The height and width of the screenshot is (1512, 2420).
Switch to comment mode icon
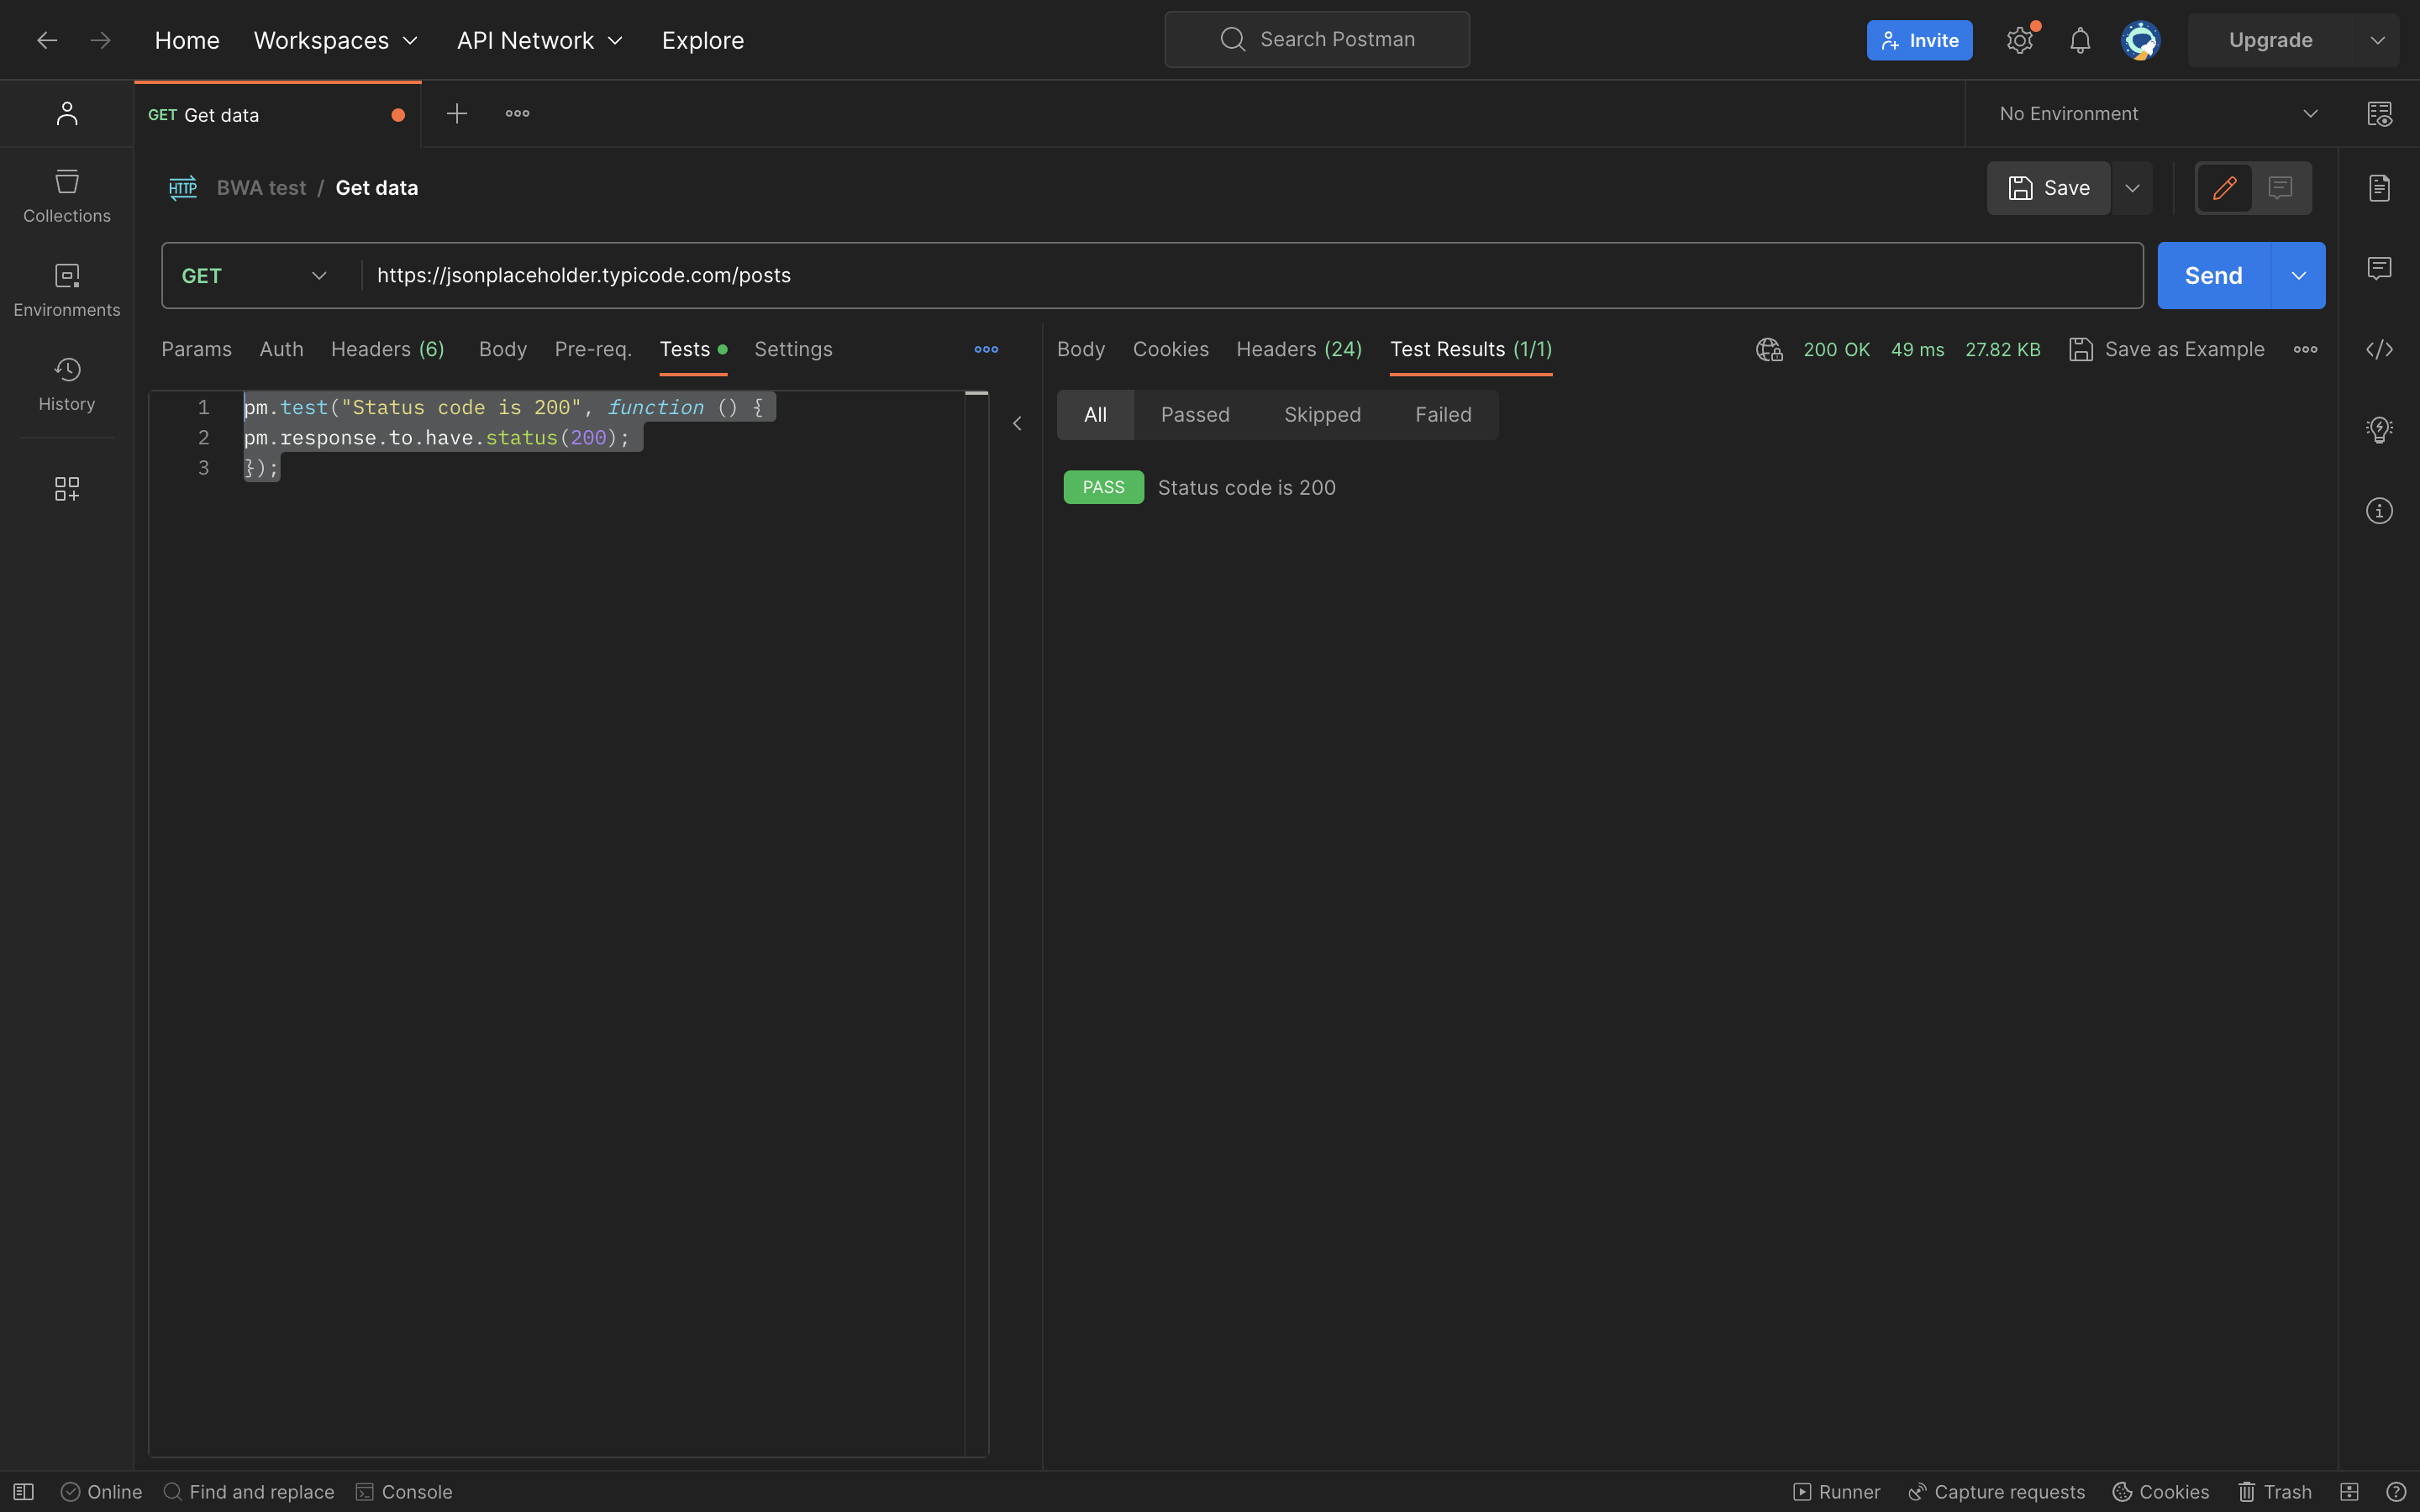2280,188
